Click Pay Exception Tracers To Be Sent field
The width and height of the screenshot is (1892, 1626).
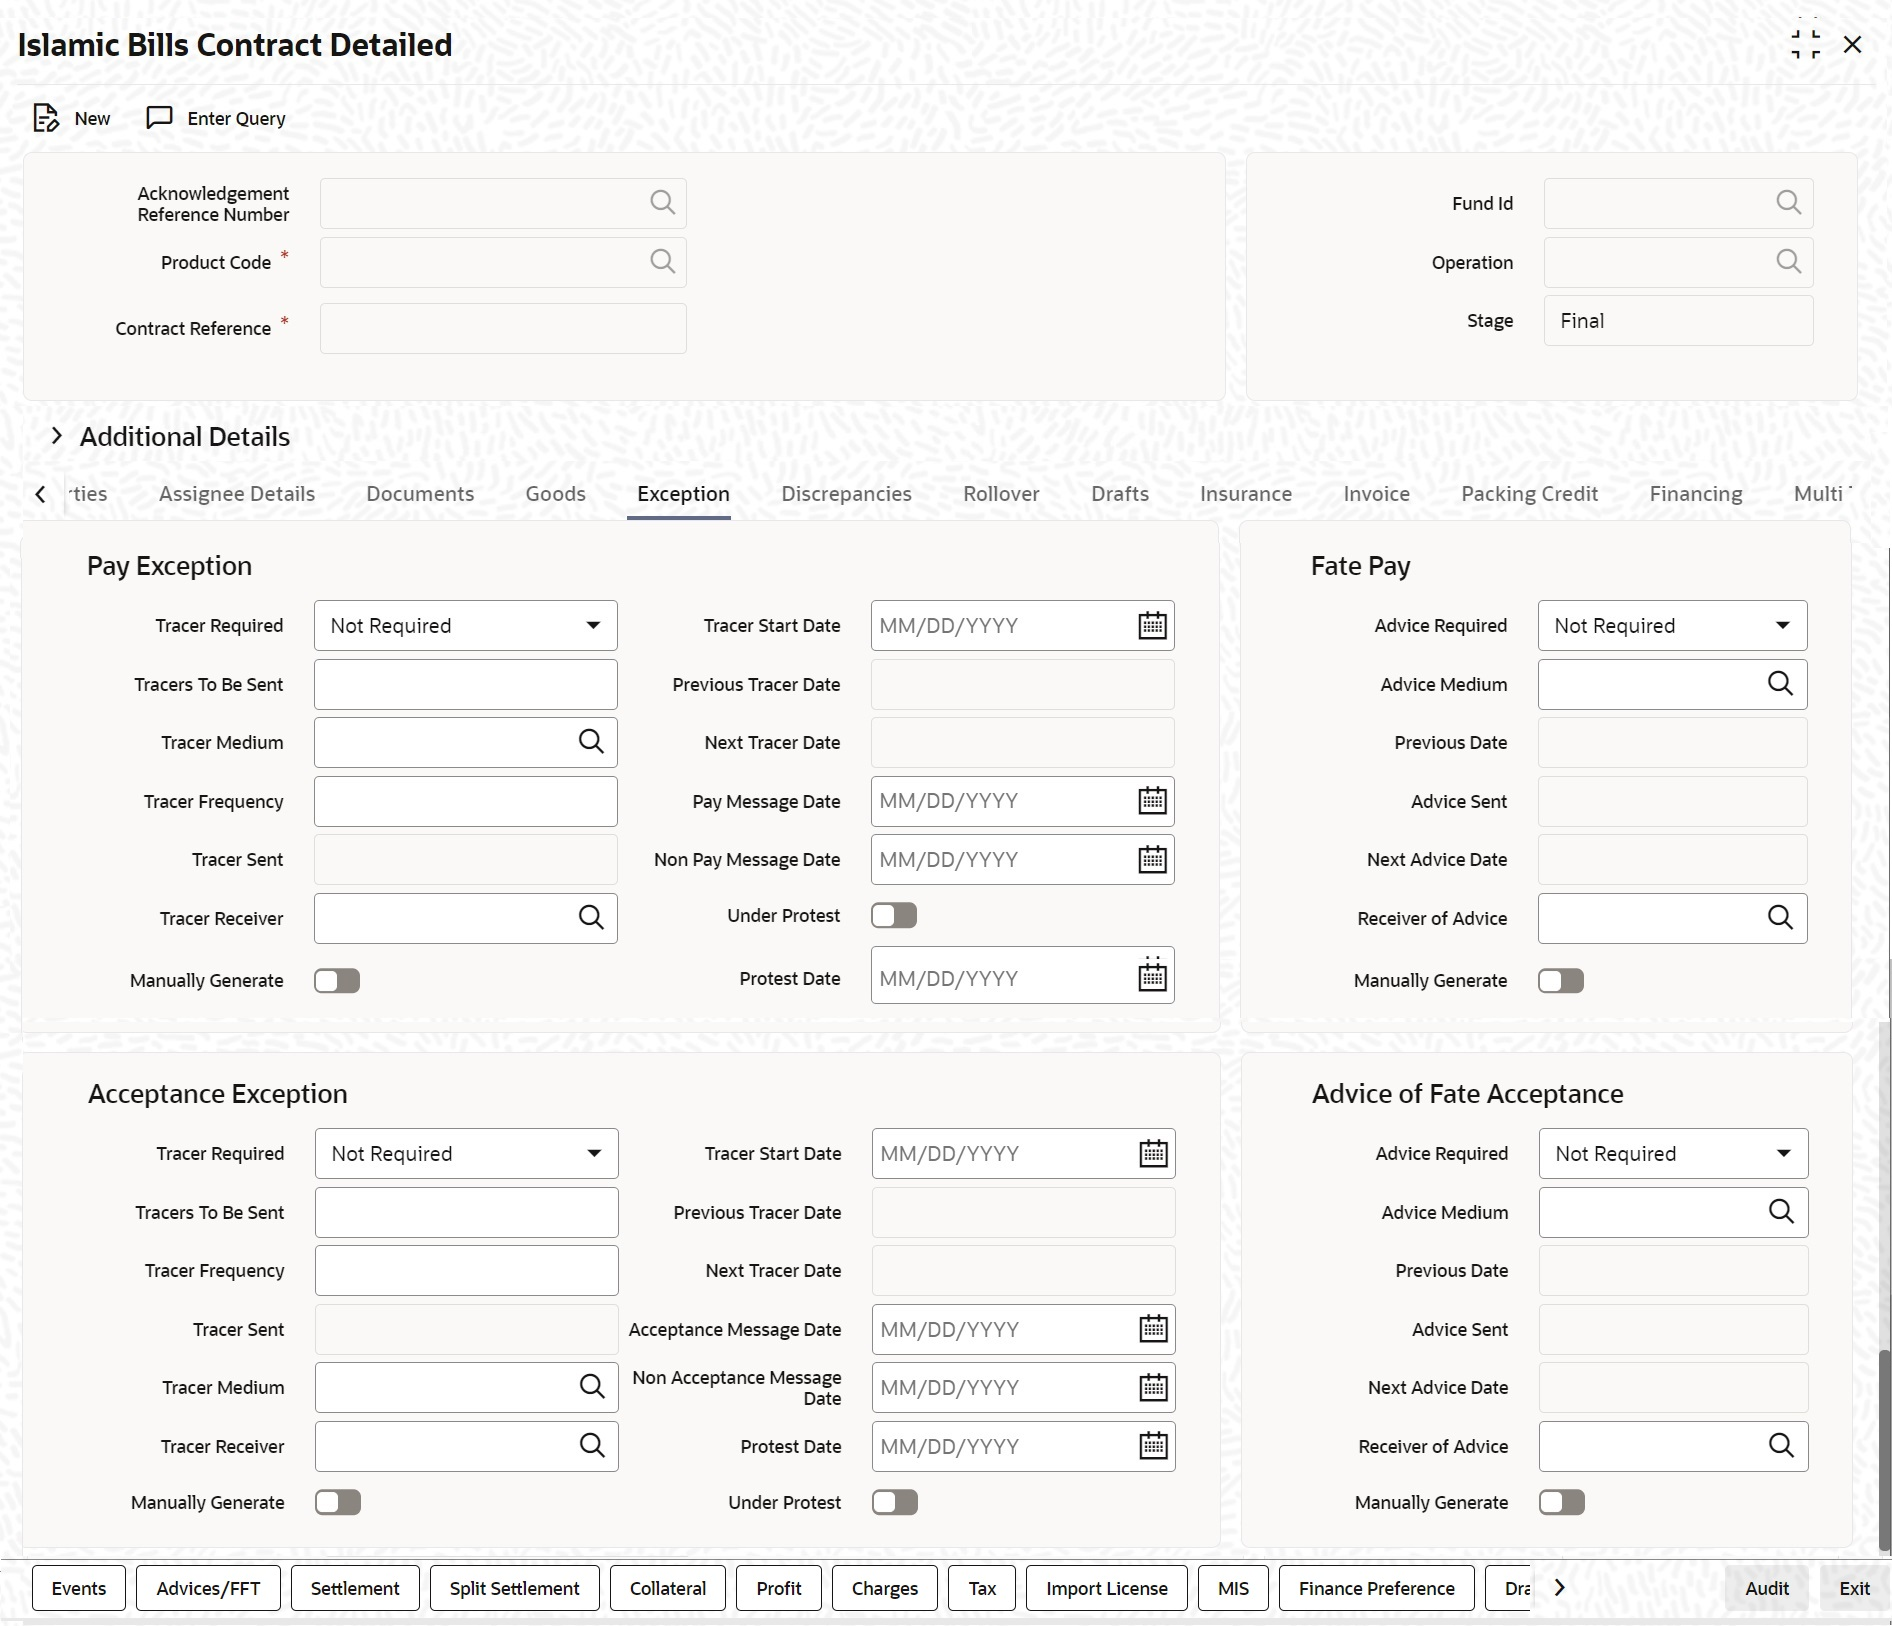click(x=466, y=685)
